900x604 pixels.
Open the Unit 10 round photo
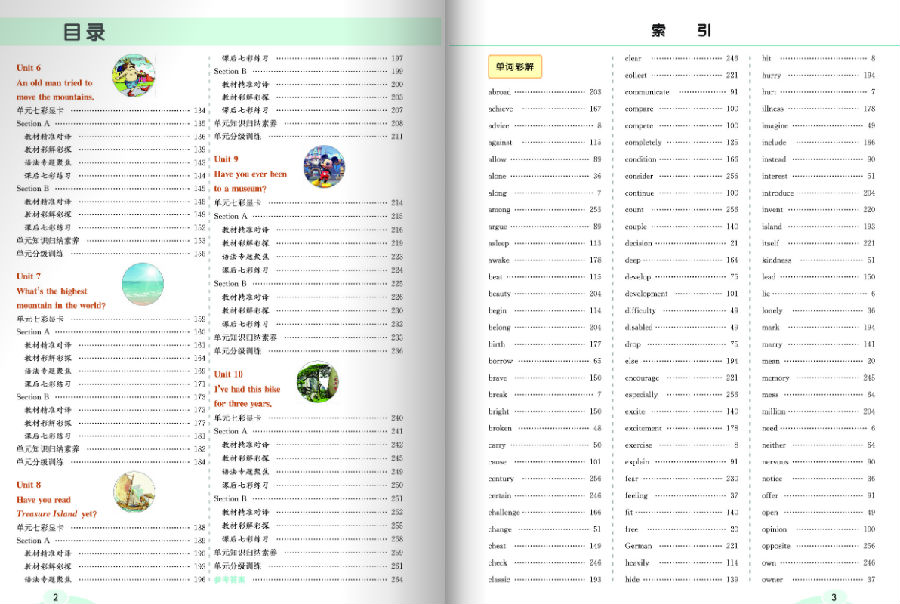tap(317, 382)
